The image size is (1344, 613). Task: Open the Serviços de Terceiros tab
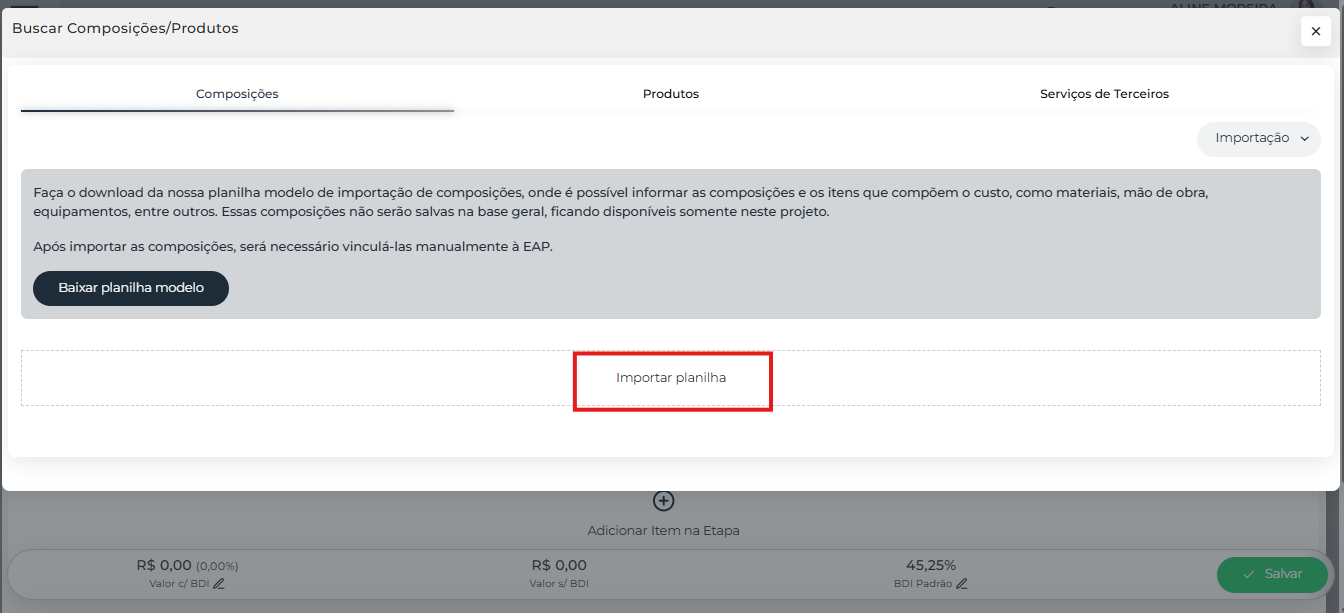pyautogui.click(x=1104, y=94)
